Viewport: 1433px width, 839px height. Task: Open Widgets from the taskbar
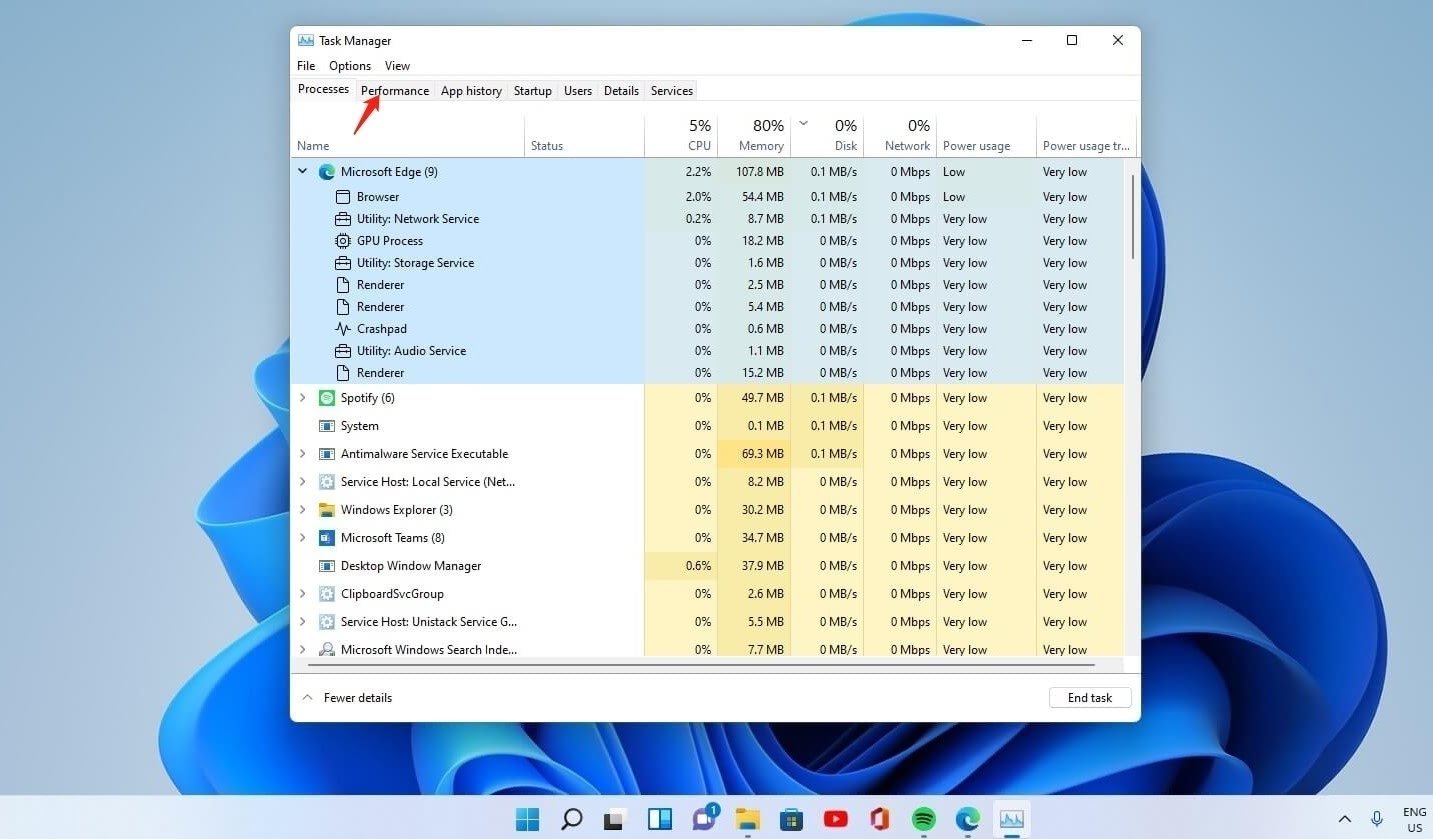[x=660, y=819]
